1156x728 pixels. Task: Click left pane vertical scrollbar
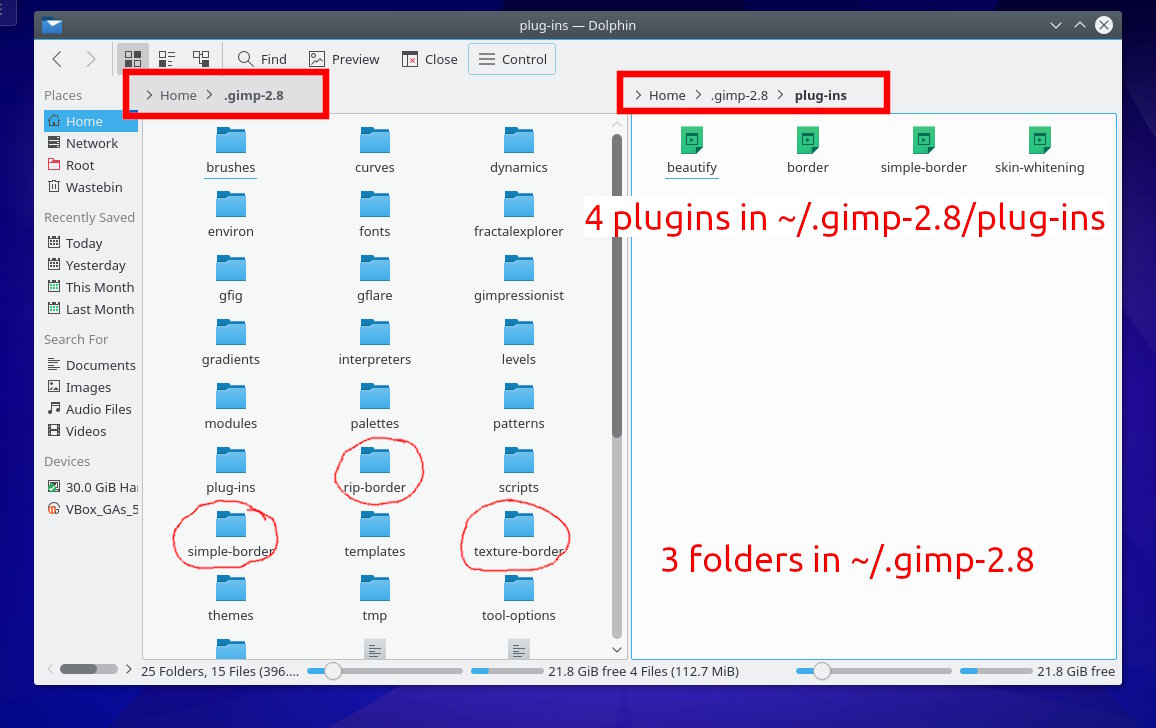(617, 286)
